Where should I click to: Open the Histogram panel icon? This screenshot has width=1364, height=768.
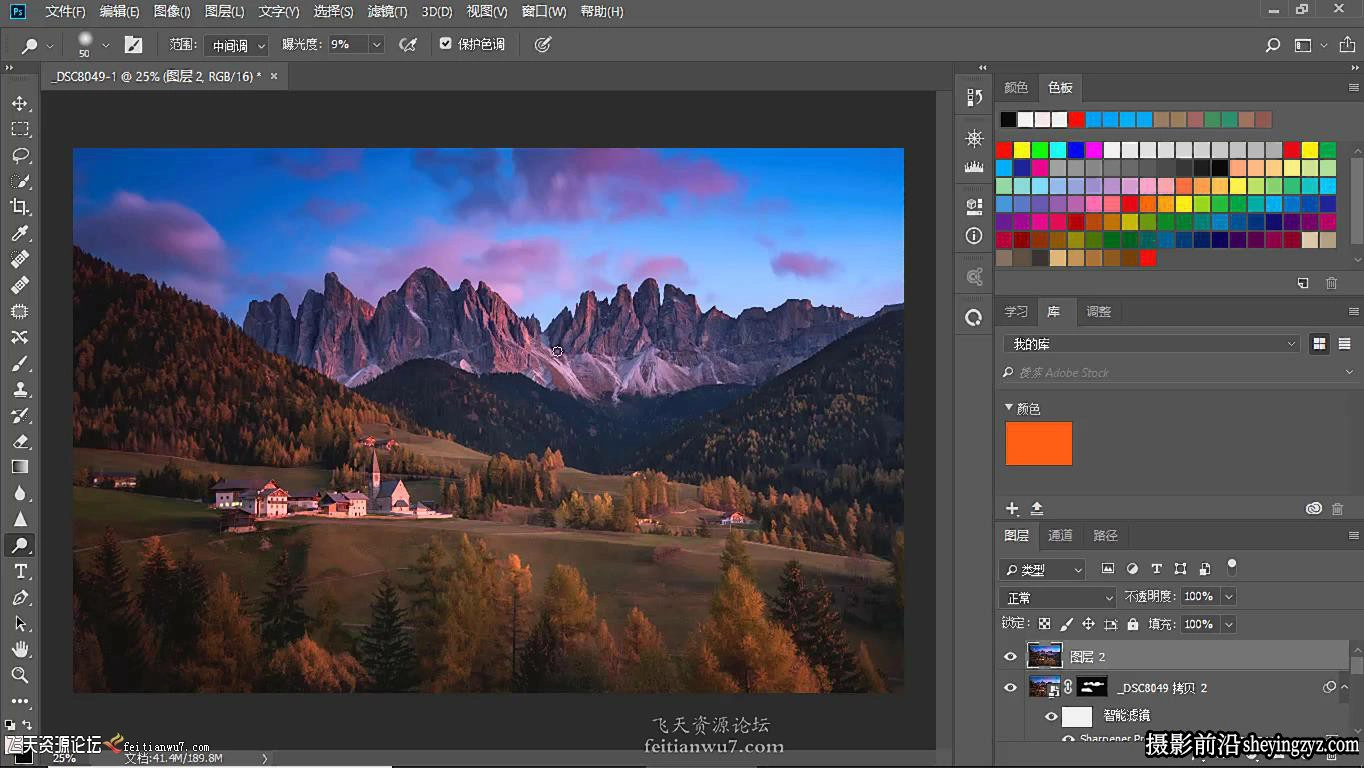coord(974,167)
